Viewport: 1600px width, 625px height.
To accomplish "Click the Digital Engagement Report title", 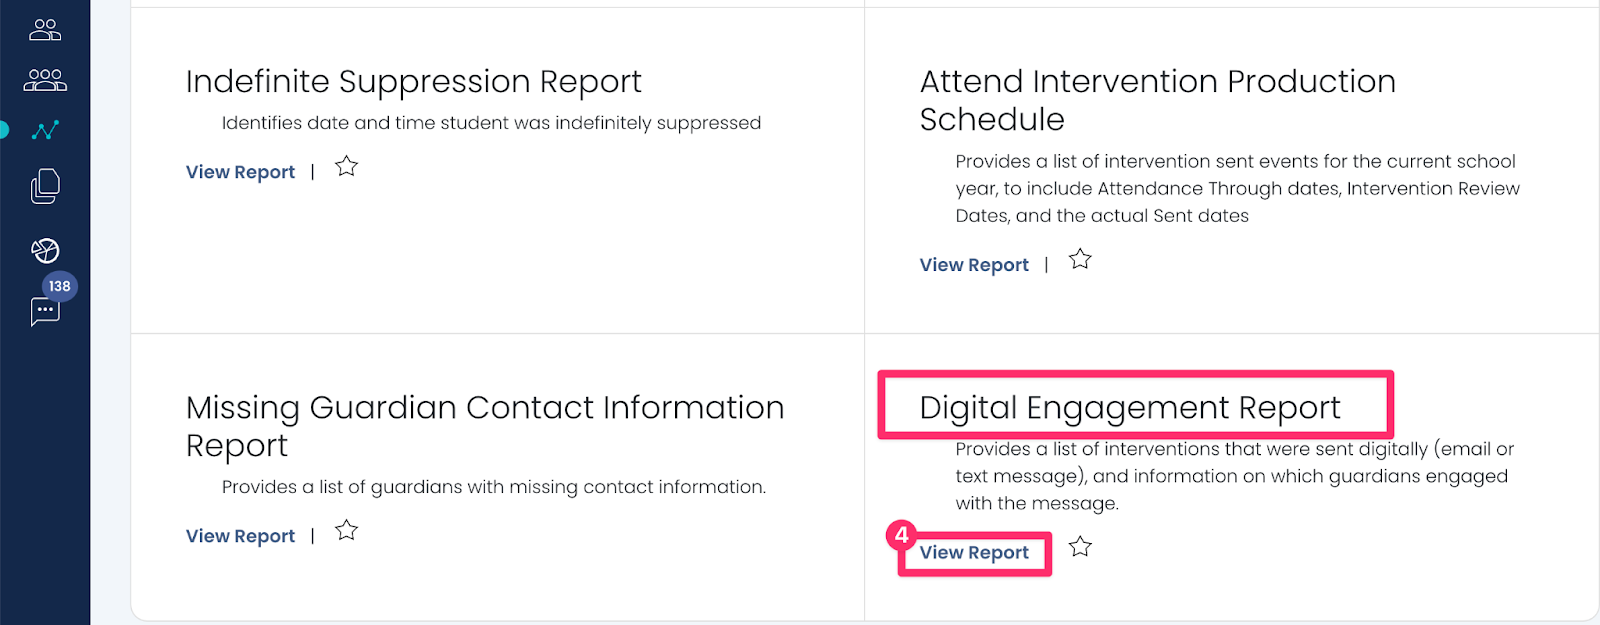I will click(x=1130, y=408).
